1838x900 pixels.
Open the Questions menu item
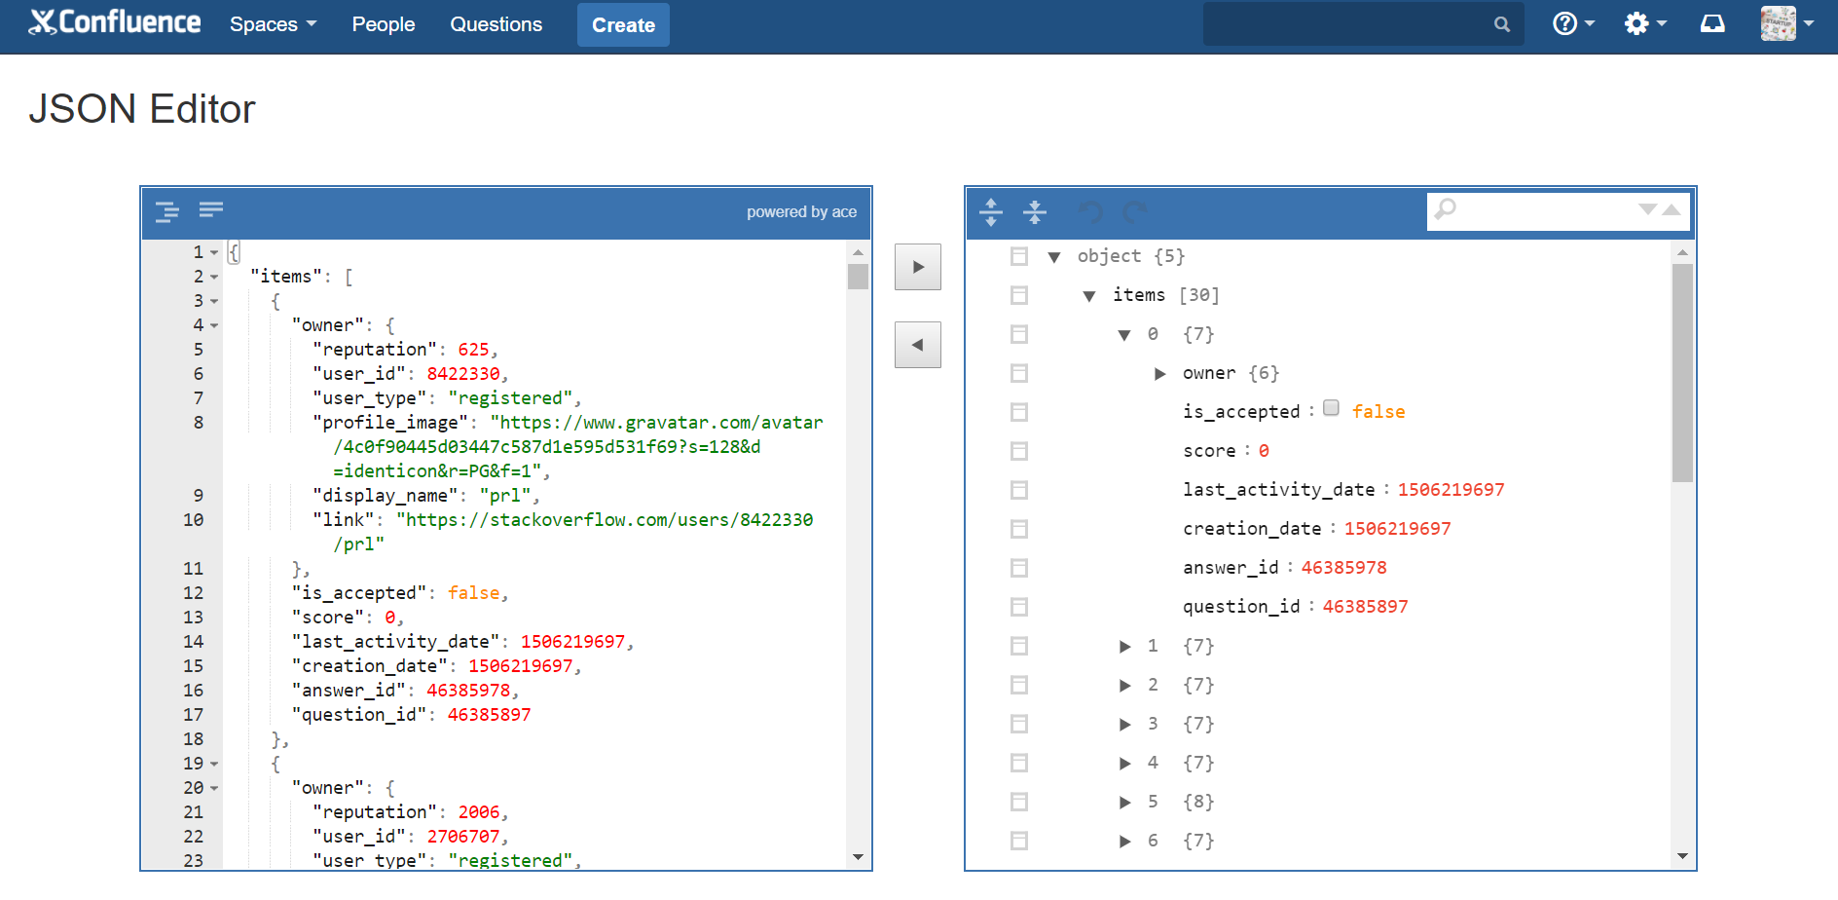(x=496, y=24)
